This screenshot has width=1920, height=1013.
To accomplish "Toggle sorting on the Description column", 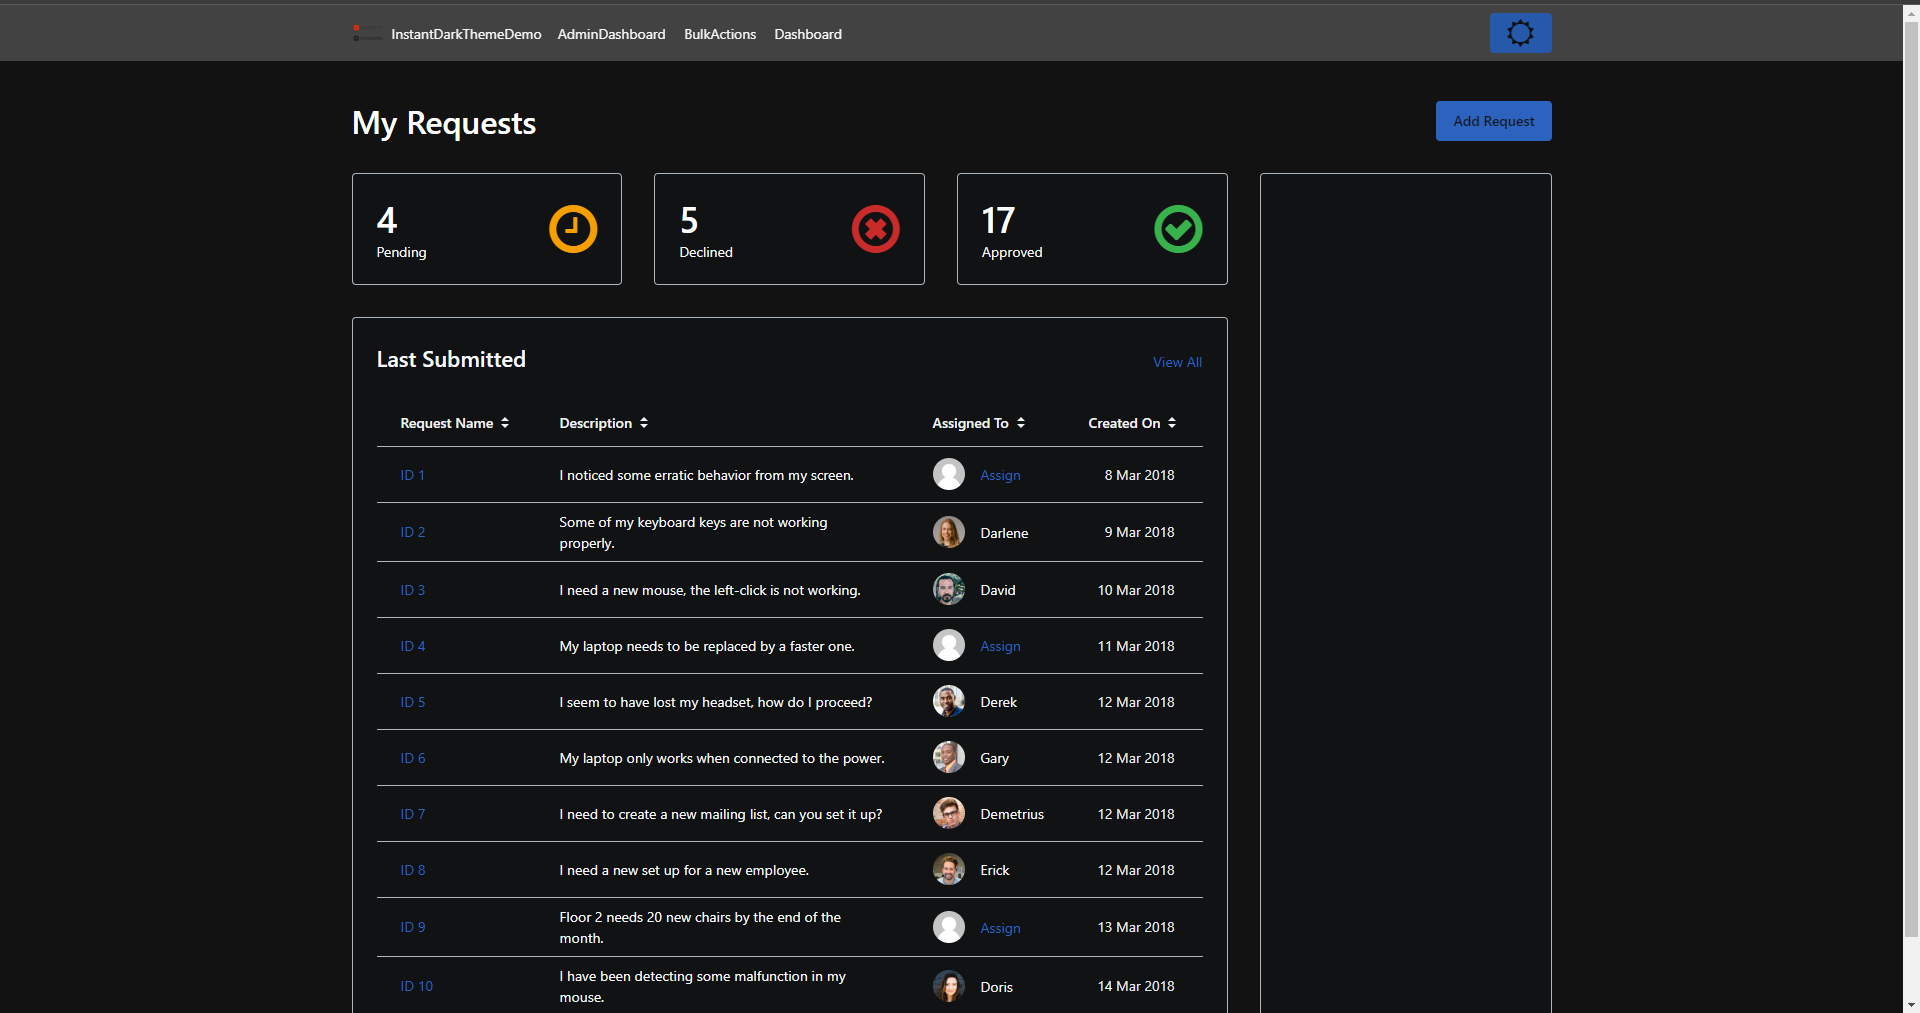I will pyautogui.click(x=643, y=422).
